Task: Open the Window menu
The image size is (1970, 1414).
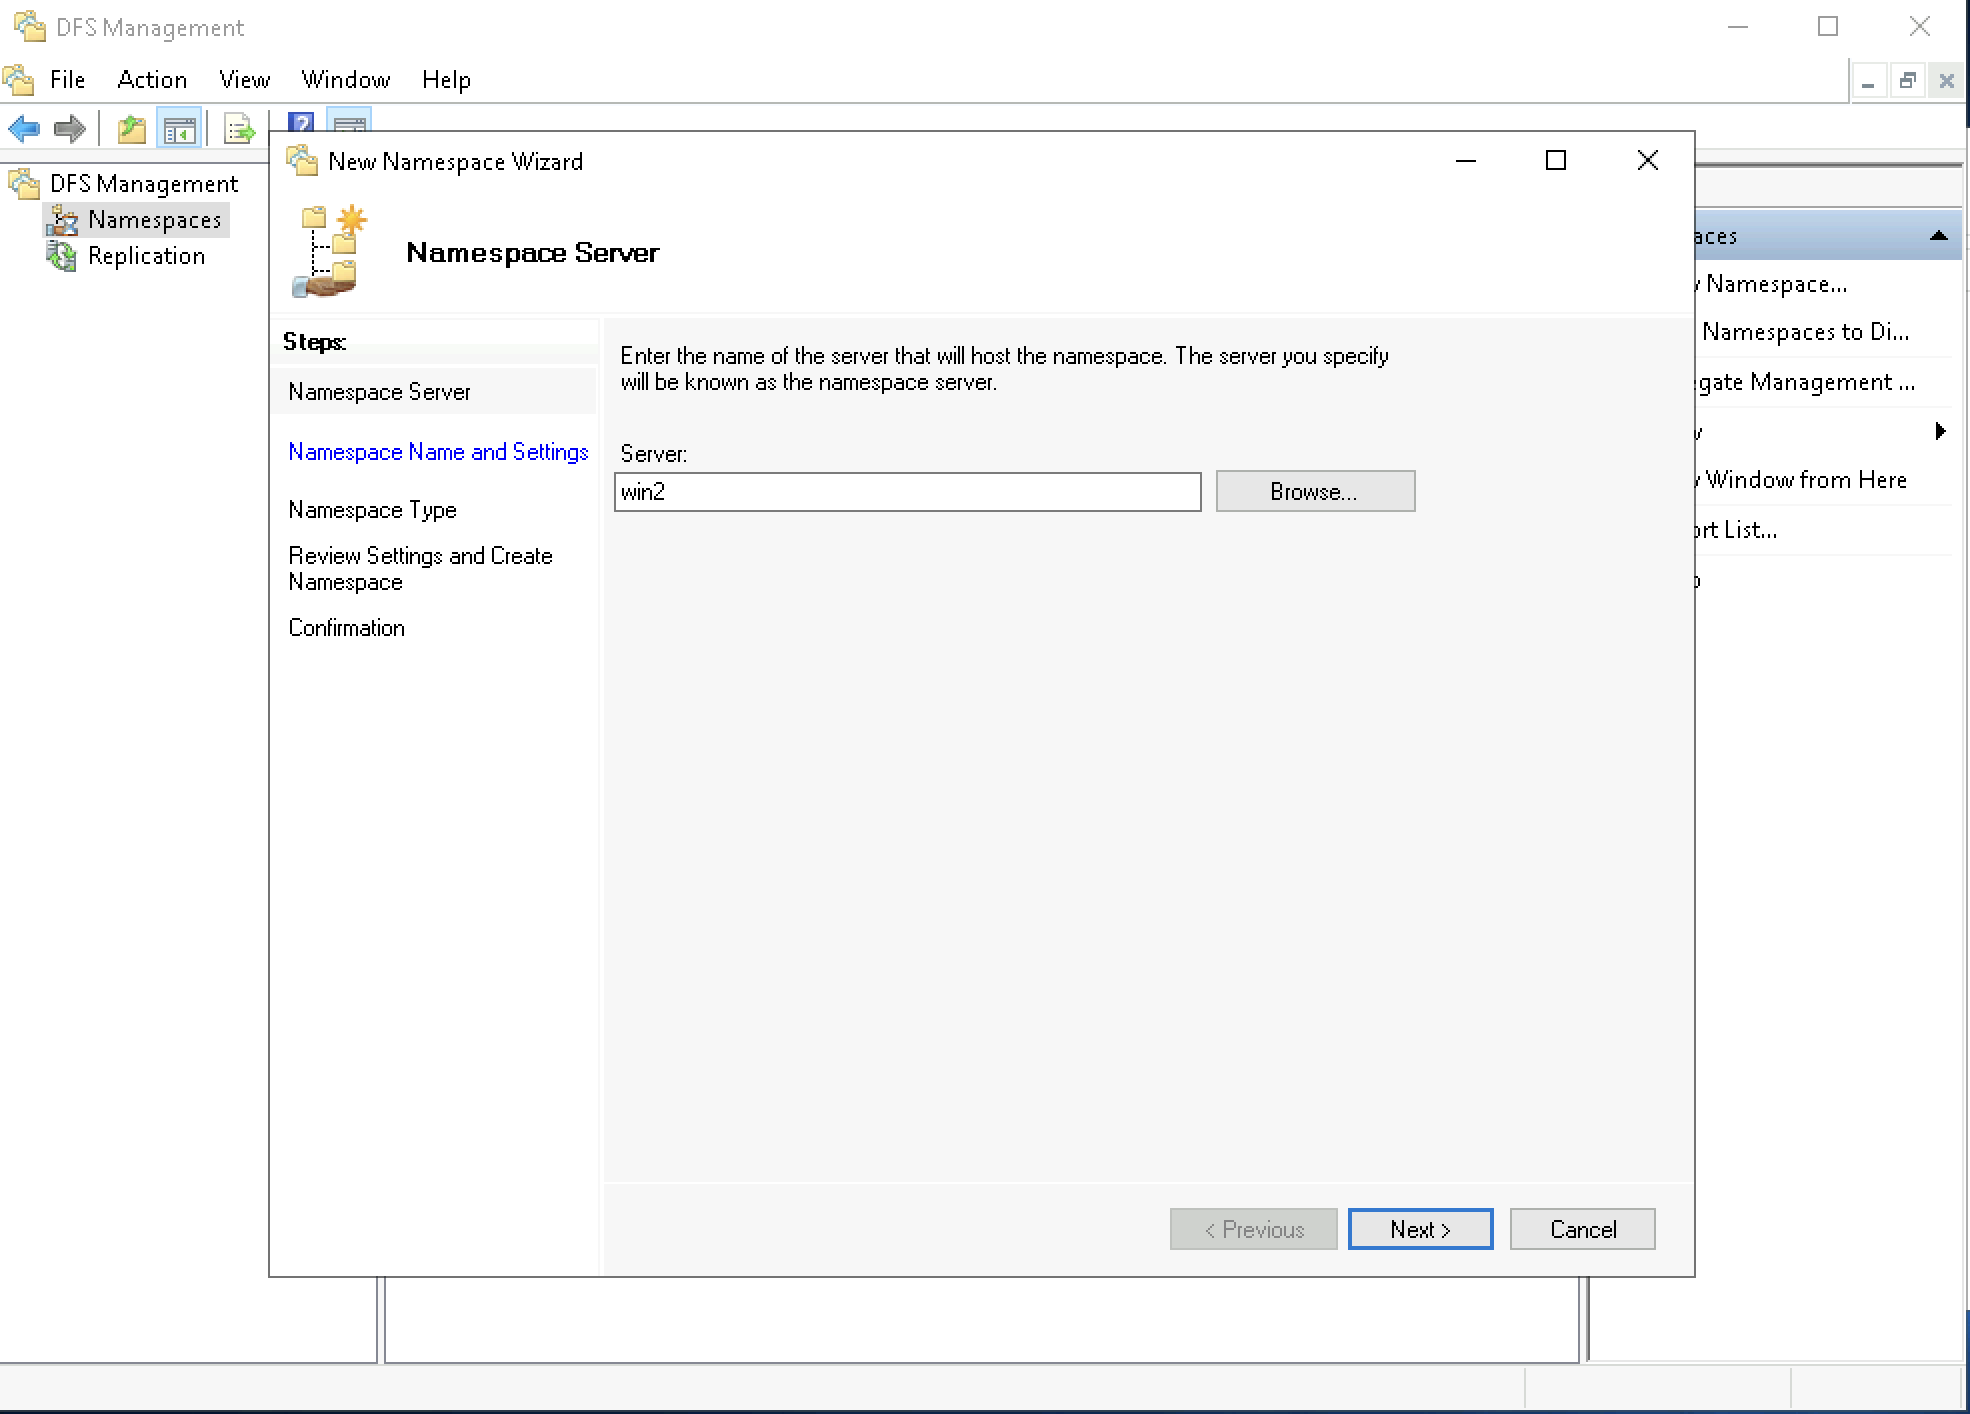Action: pos(345,80)
